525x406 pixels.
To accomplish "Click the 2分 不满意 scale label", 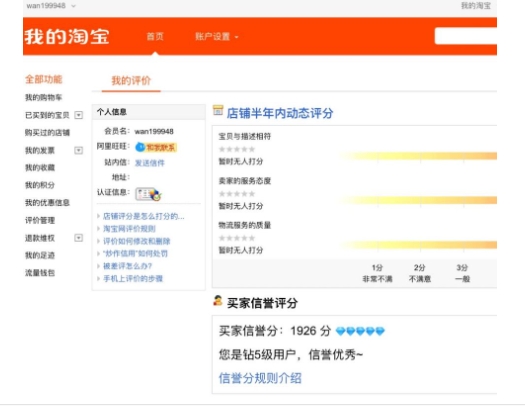I will [420, 273].
